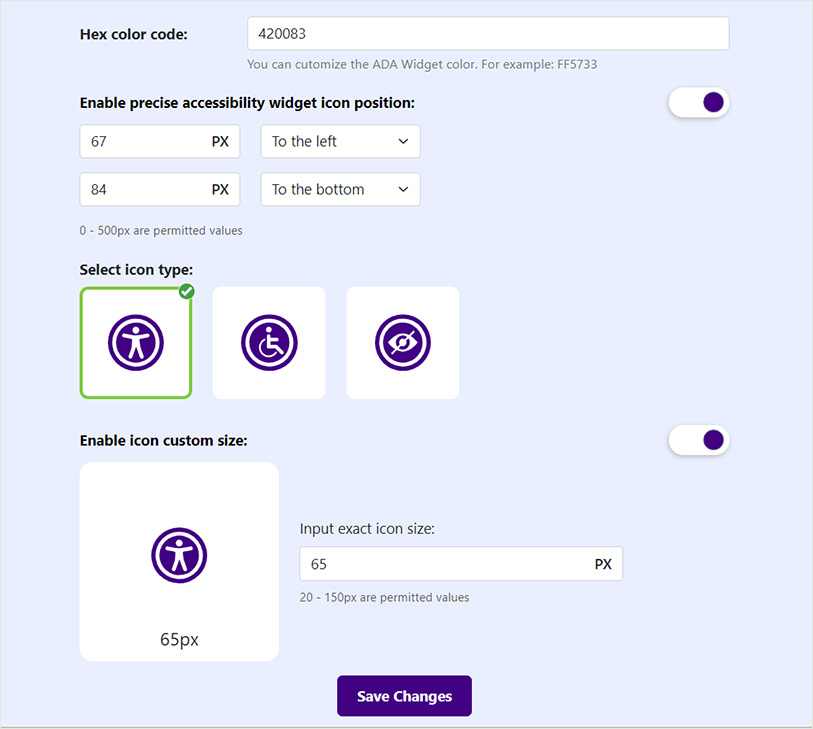
Task: Focus the vertical position field showing 84
Action: coord(145,189)
